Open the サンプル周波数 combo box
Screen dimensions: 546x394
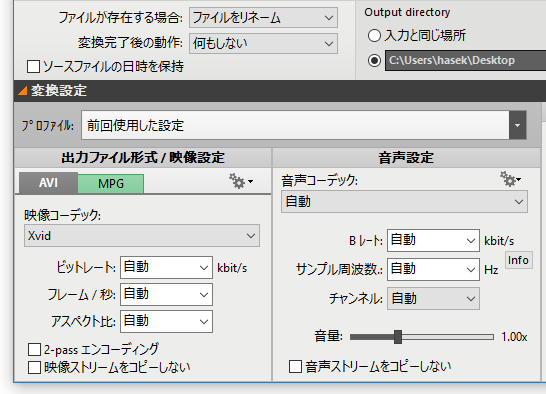[433, 269]
